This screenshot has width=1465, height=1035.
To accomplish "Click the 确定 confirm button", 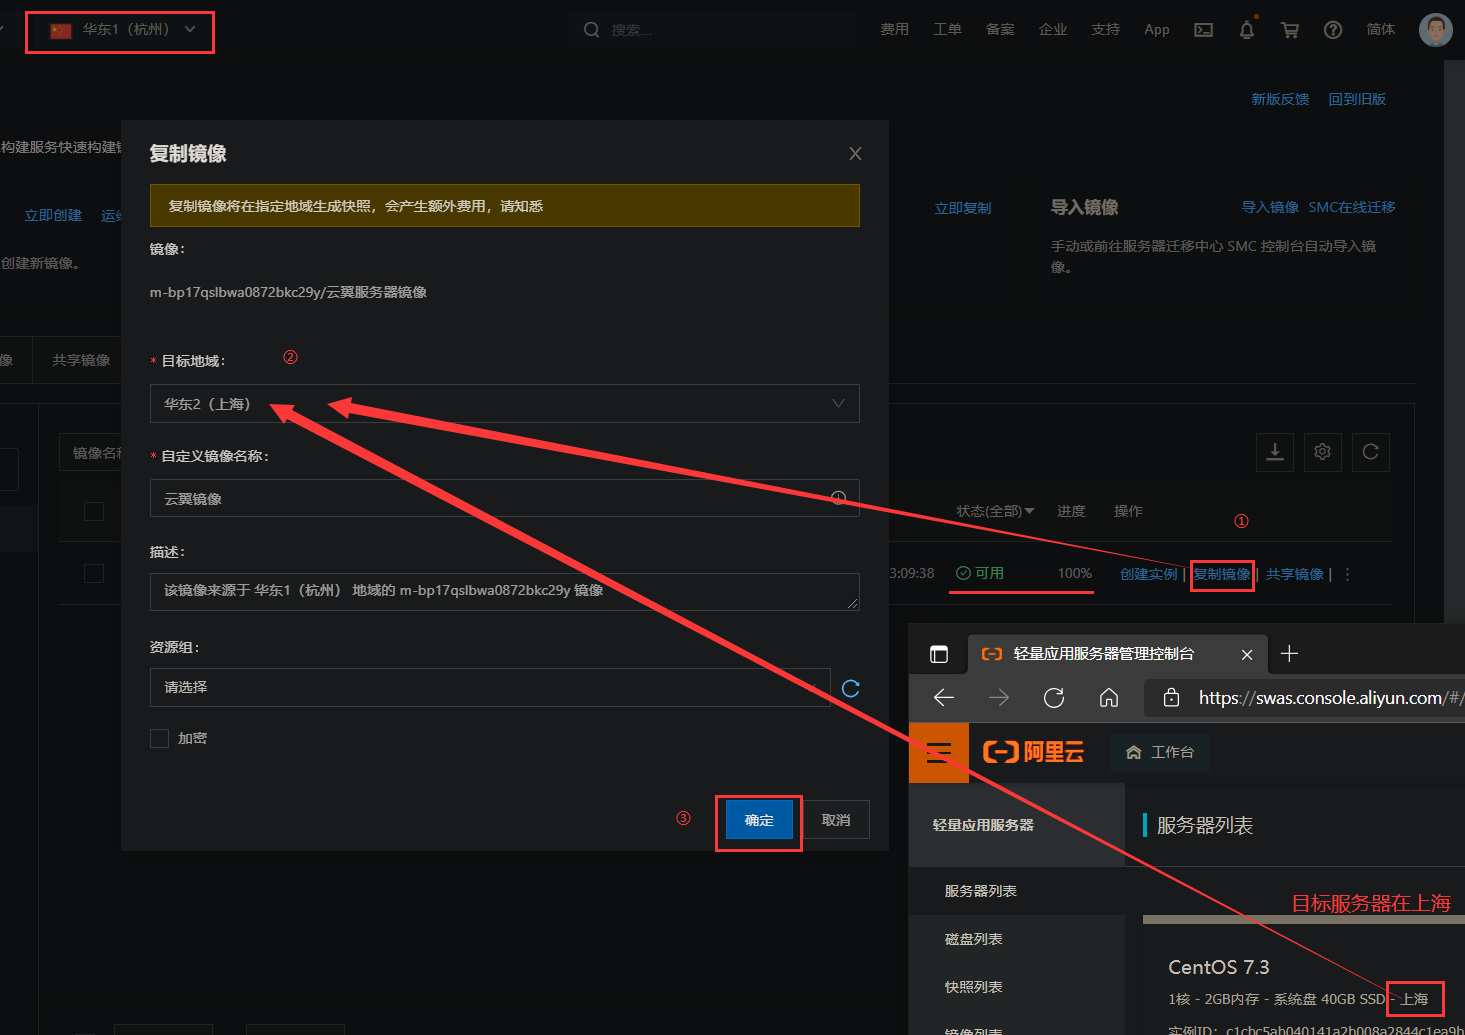I will (x=759, y=820).
